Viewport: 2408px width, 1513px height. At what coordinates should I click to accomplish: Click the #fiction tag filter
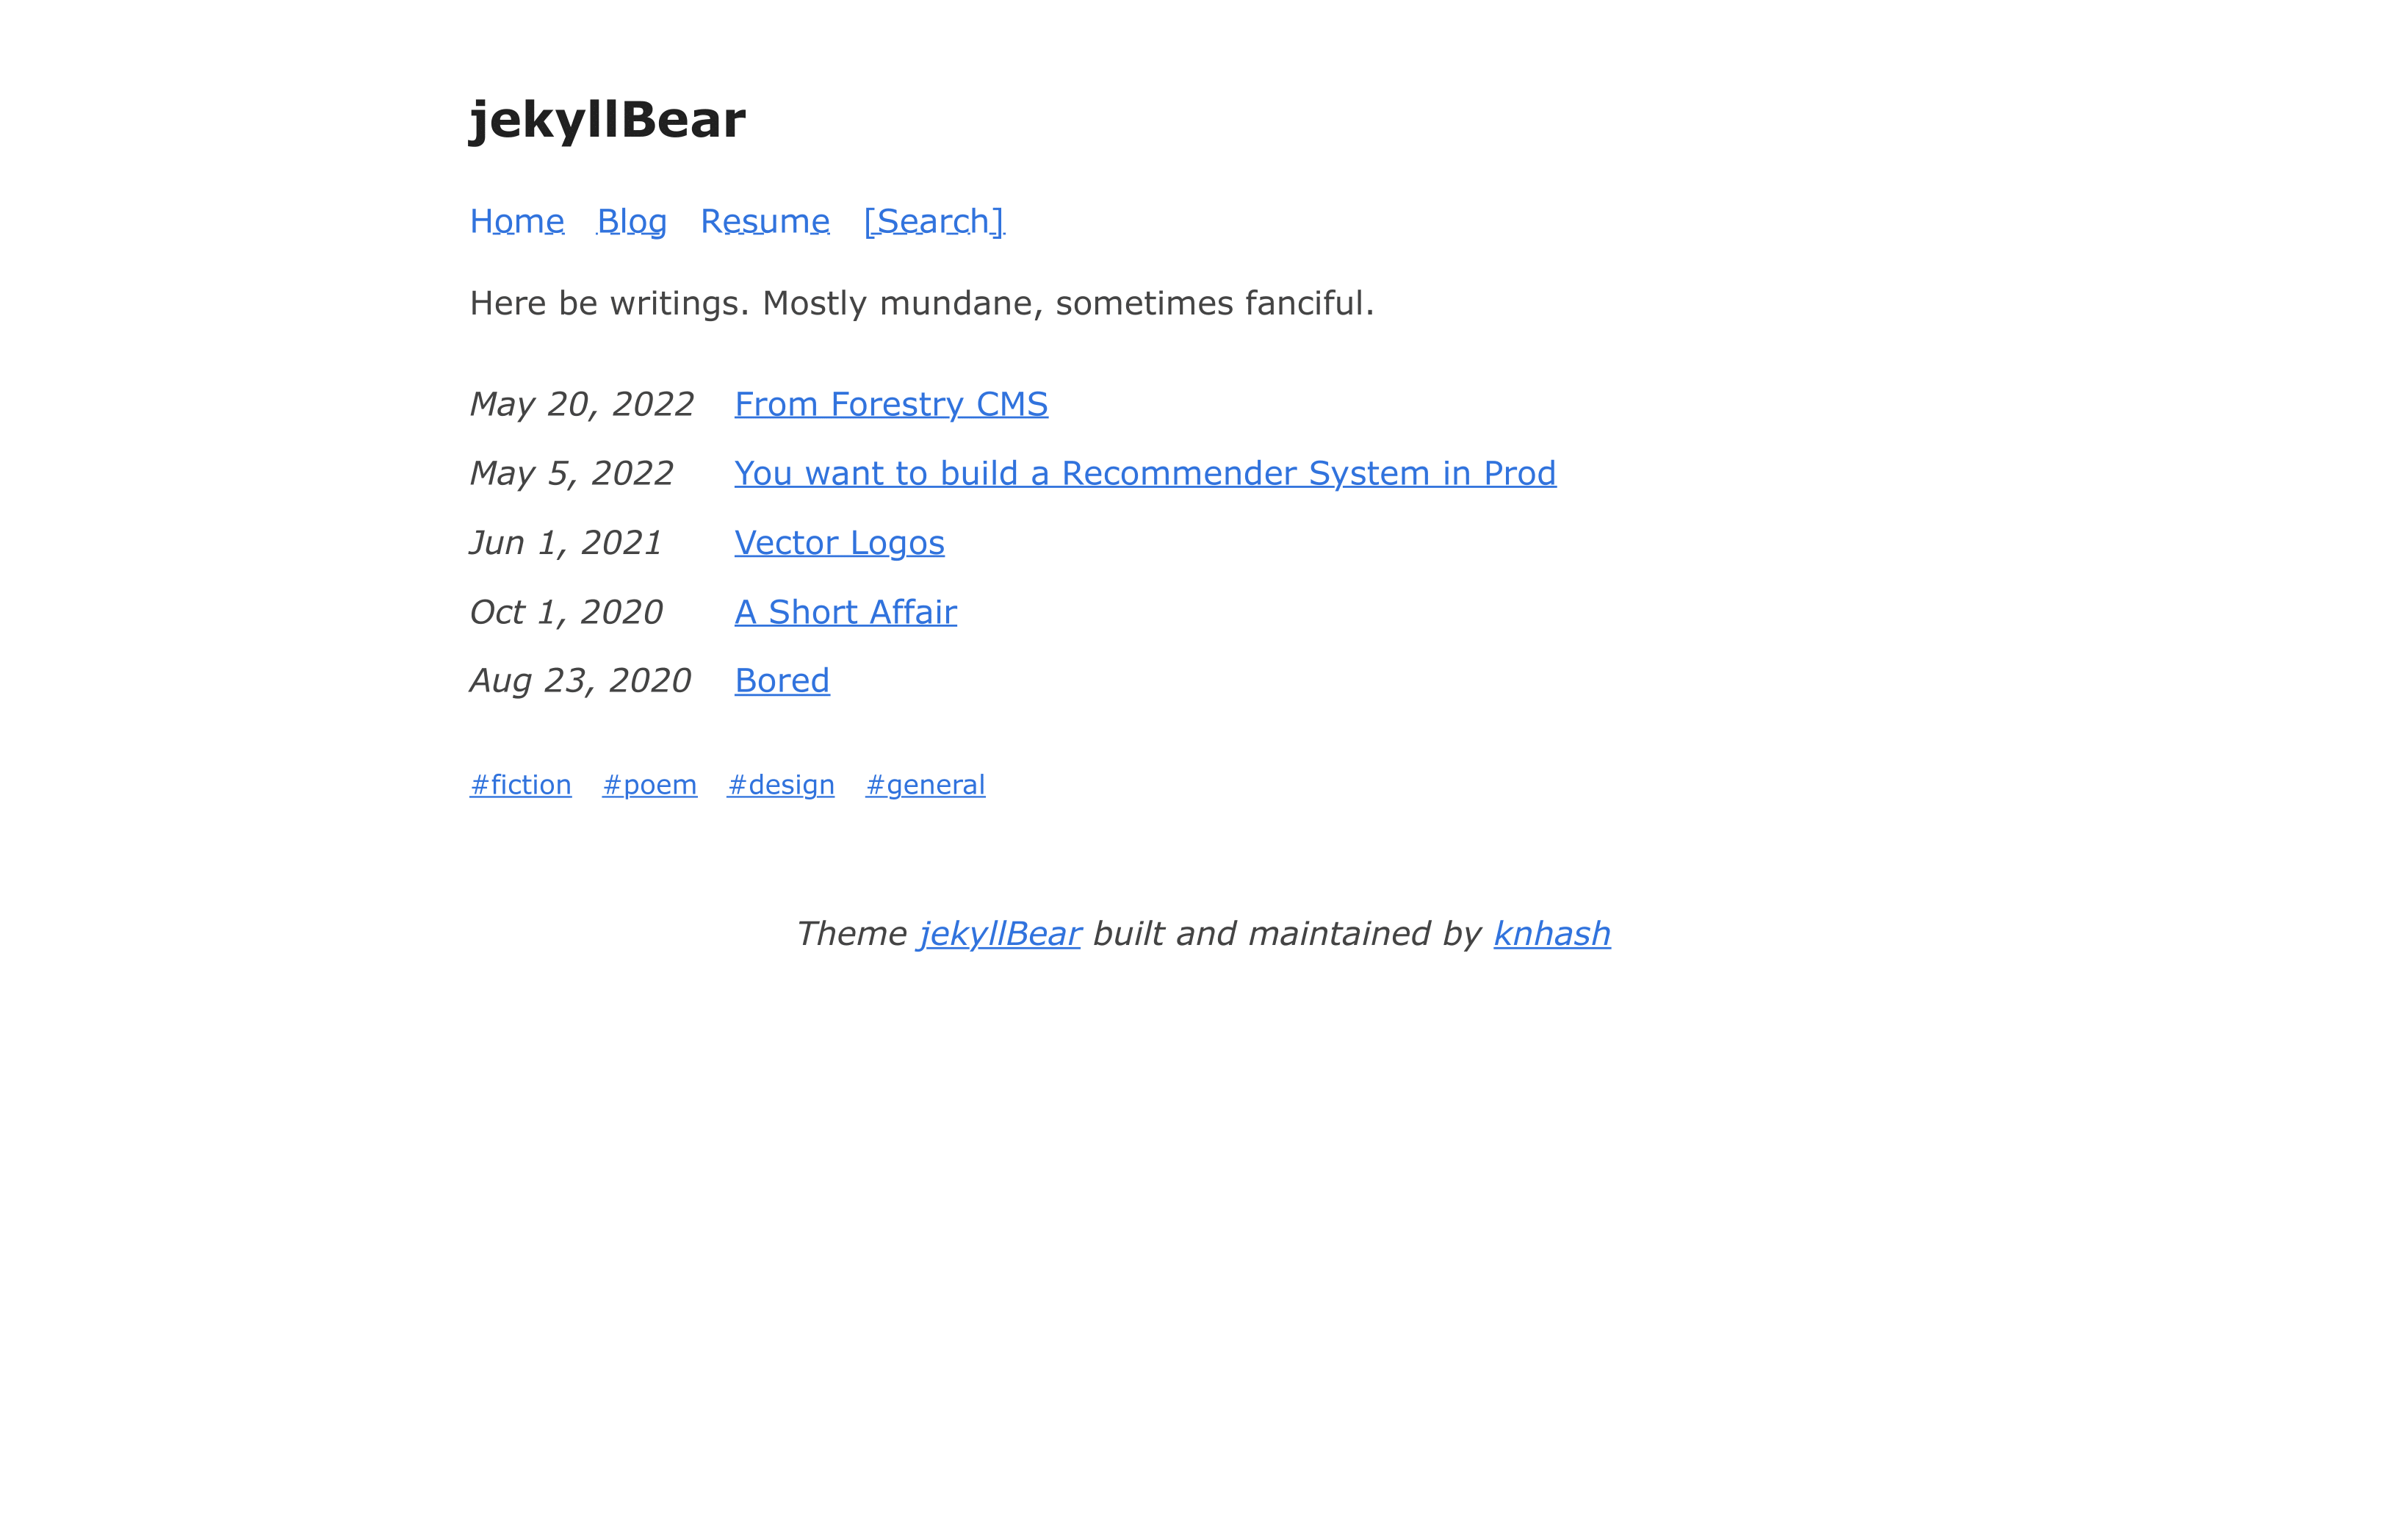point(521,783)
